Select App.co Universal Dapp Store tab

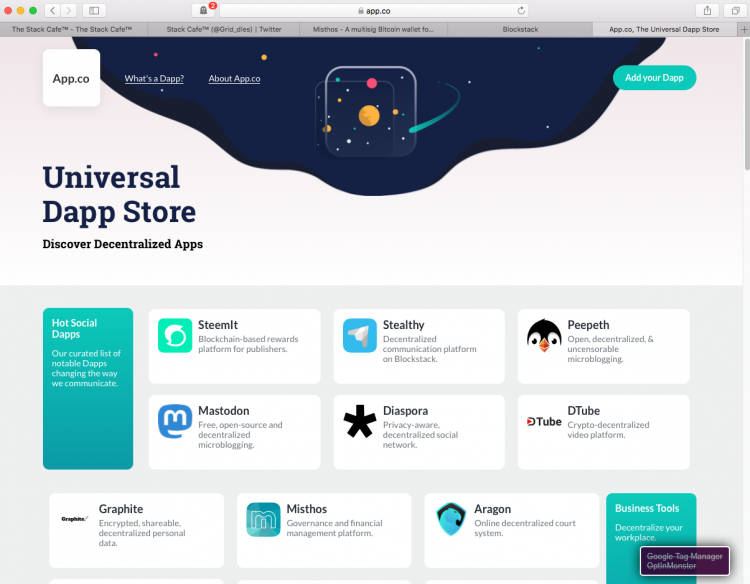point(664,29)
